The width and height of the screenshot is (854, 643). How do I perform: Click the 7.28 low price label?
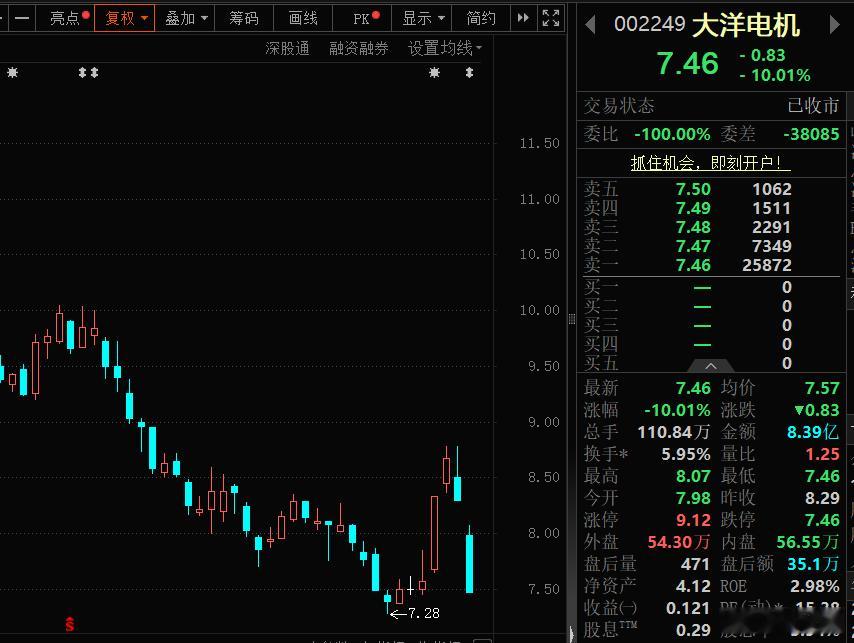[424, 613]
